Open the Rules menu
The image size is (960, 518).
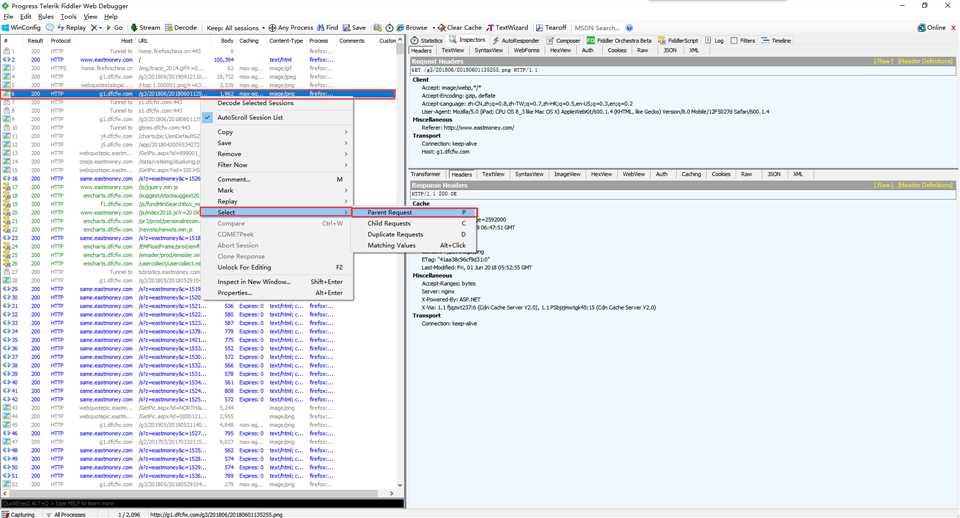[x=46, y=17]
